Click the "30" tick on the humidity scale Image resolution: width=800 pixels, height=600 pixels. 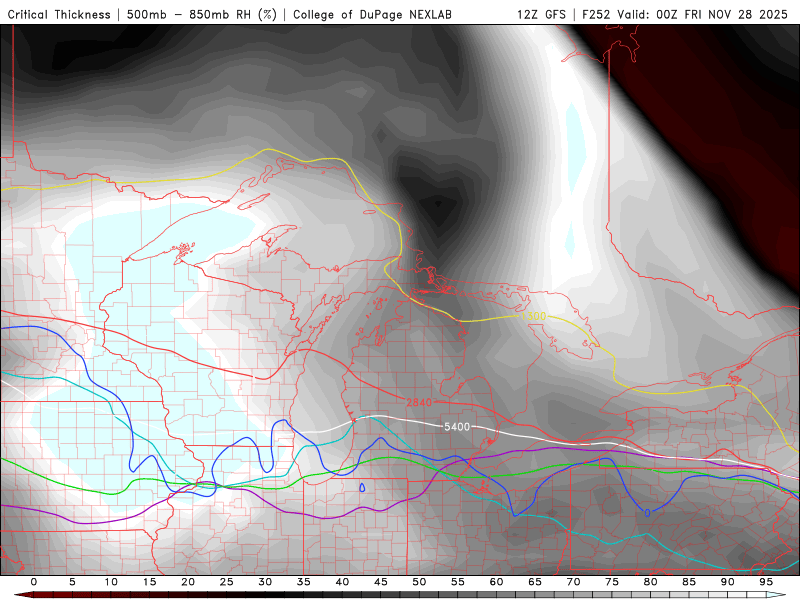265,582
